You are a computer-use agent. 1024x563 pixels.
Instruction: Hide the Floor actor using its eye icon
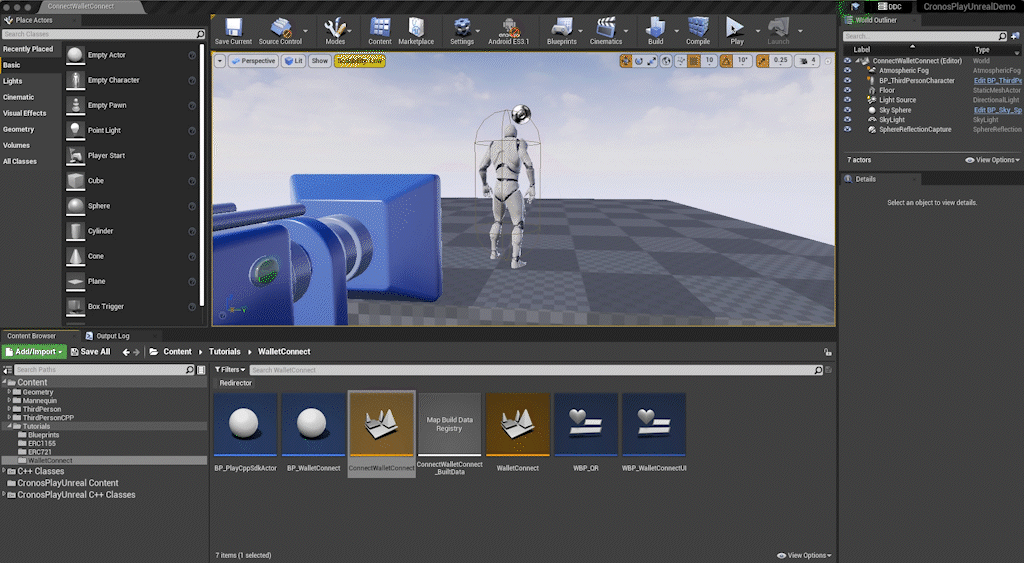[848, 90]
